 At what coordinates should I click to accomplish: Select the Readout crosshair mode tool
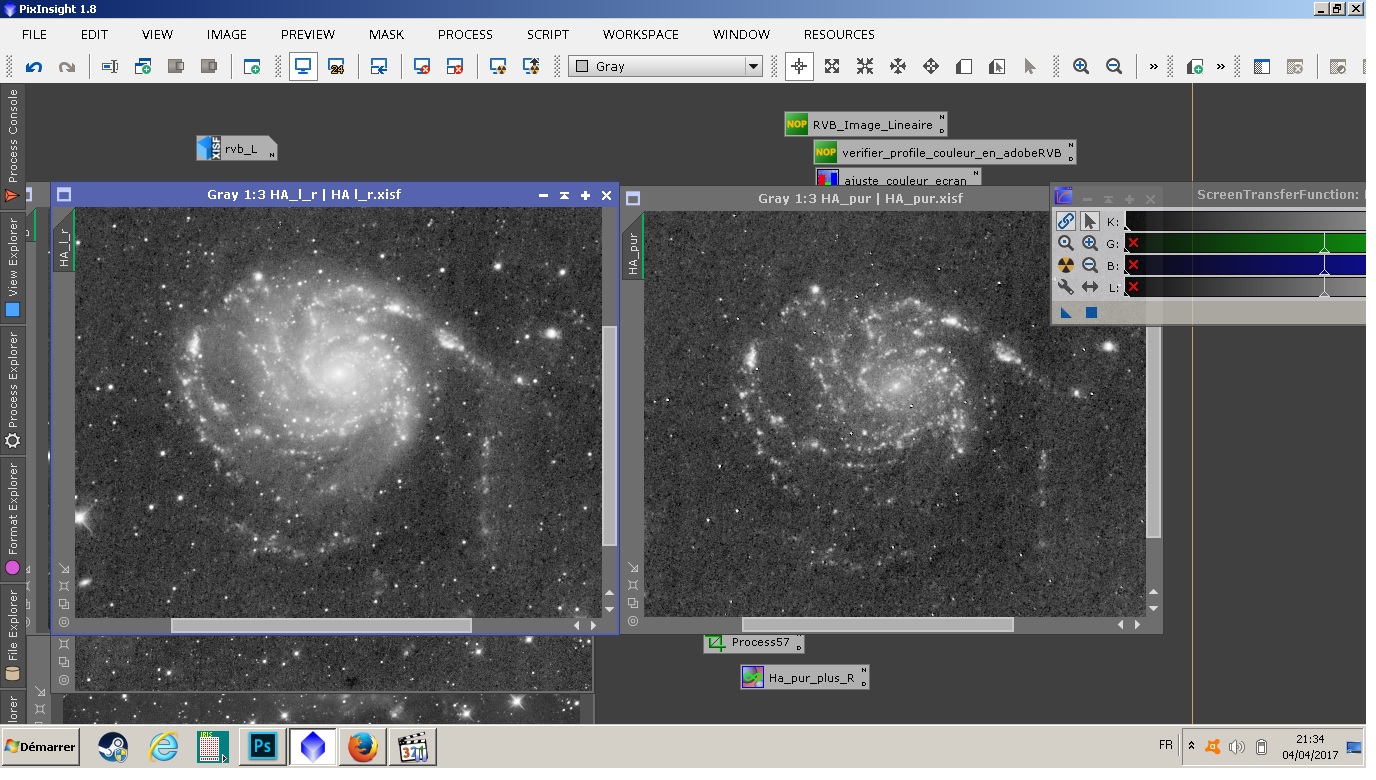(799, 67)
